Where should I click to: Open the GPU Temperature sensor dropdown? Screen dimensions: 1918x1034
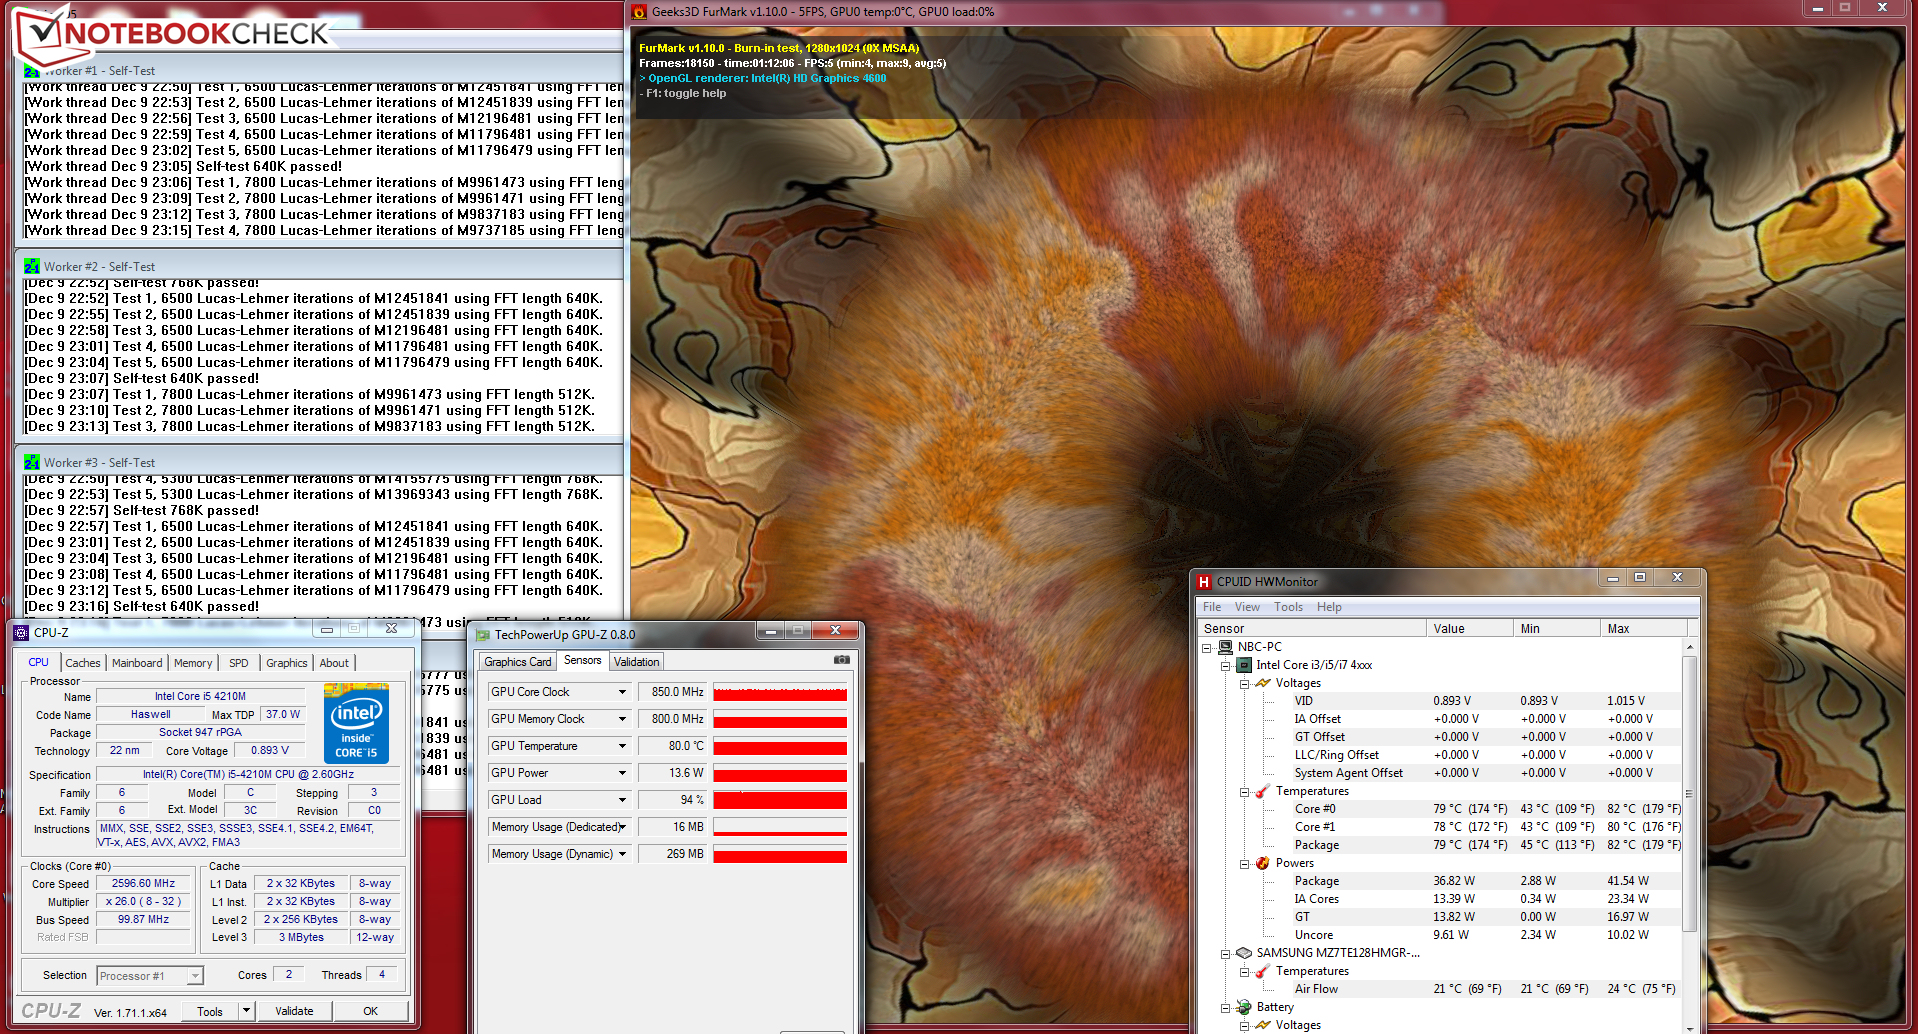(x=622, y=746)
